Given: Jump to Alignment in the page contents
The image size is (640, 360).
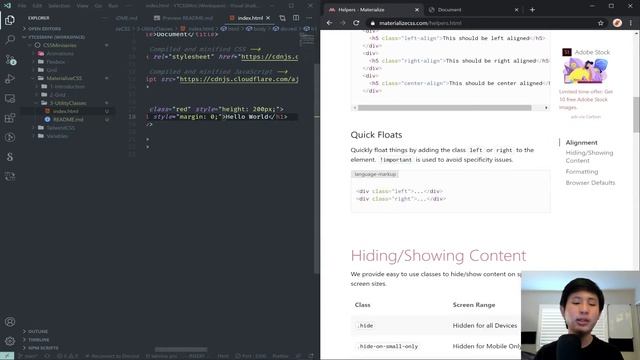Looking at the screenshot, I should click(x=581, y=142).
